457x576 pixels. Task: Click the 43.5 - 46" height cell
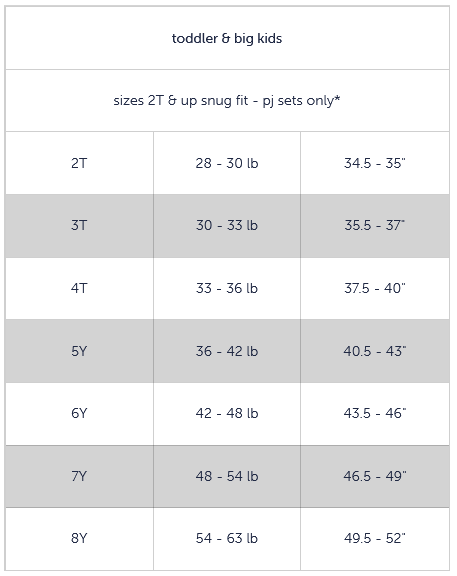point(375,414)
